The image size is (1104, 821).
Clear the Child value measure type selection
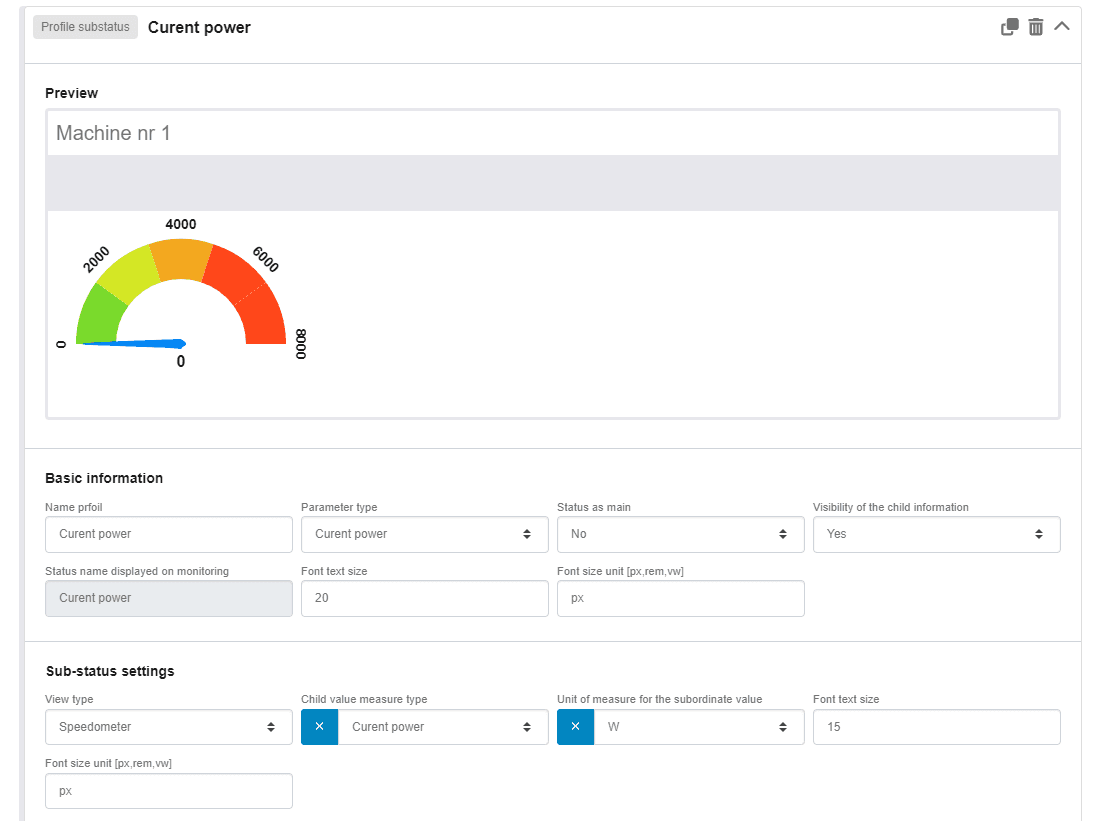point(320,727)
